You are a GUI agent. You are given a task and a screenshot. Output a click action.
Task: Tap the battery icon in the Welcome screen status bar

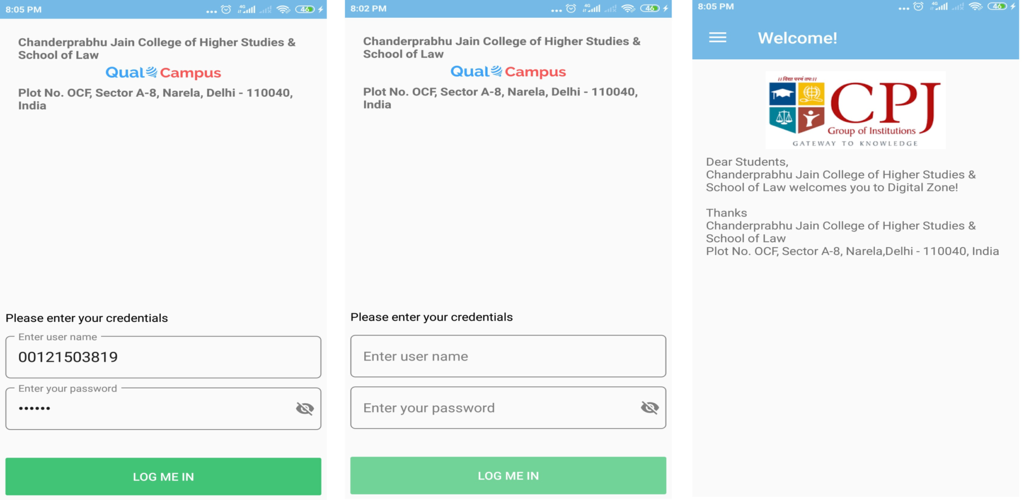click(999, 7)
